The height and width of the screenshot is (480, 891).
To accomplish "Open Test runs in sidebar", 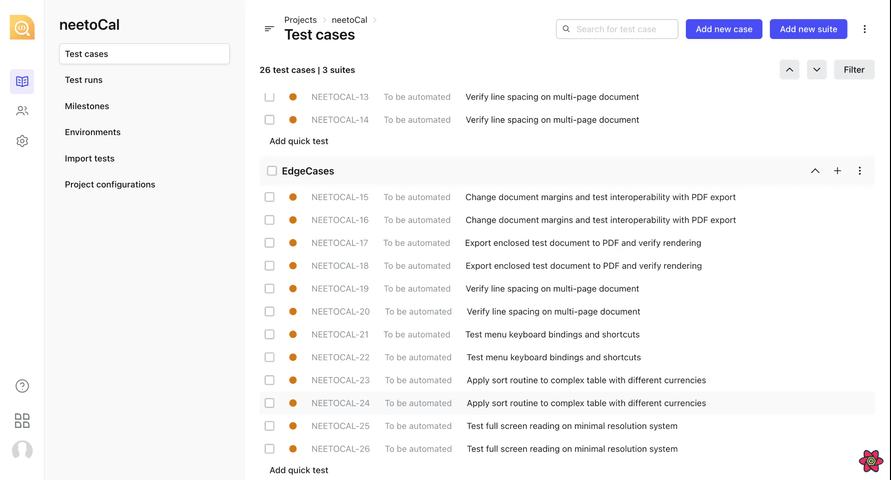I will [x=84, y=80].
